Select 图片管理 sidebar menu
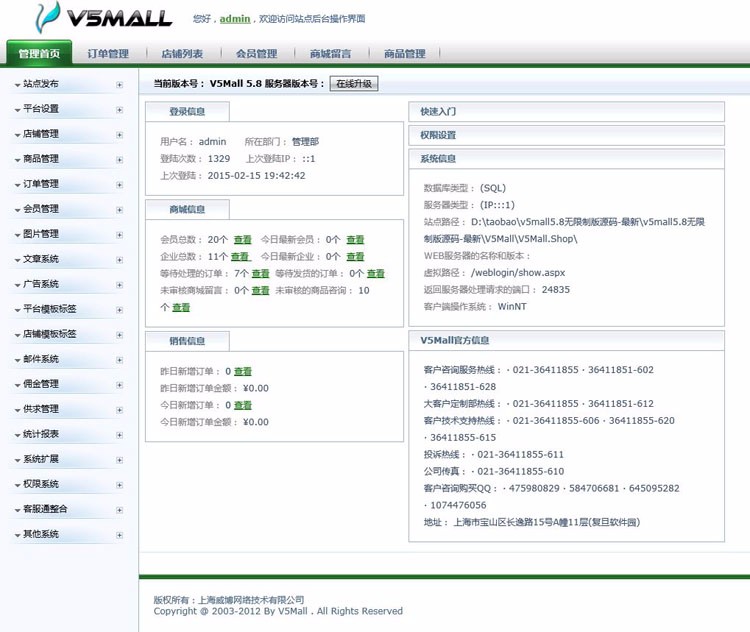This screenshot has height=632, width=750. [41, 234]
